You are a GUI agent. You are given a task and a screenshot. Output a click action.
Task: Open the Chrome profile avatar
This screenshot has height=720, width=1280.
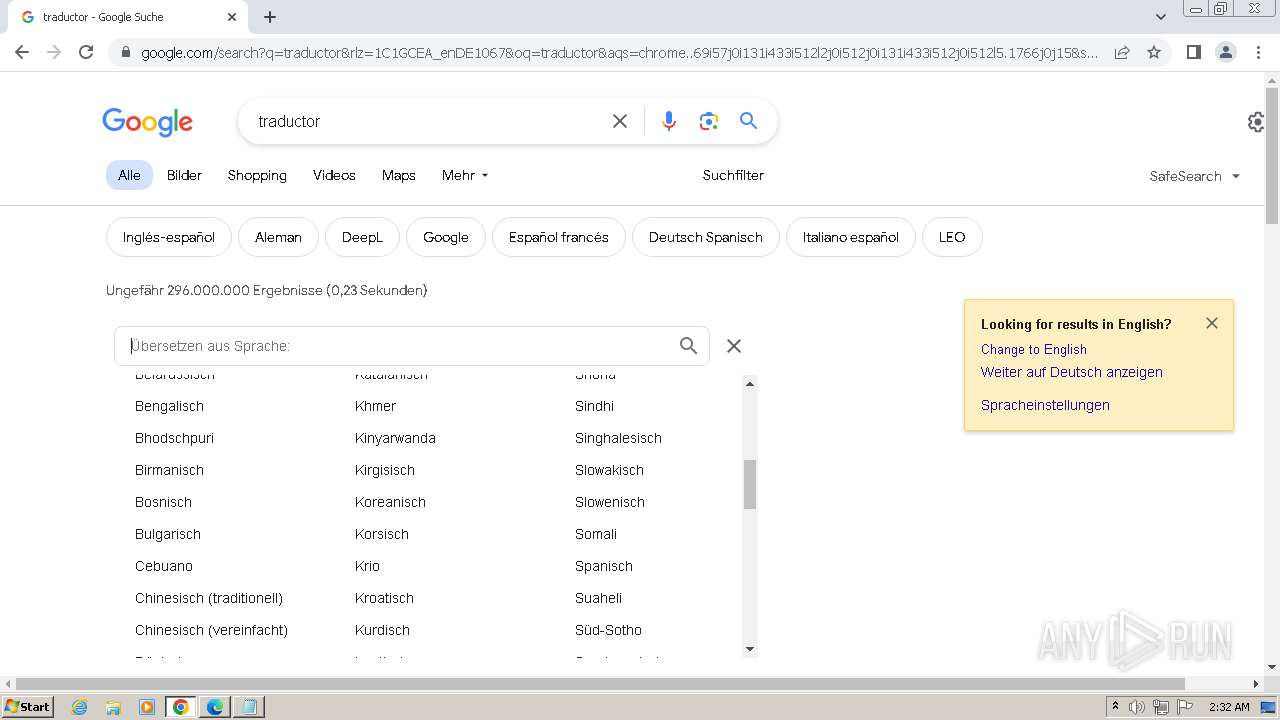[x=1225, y=52]
